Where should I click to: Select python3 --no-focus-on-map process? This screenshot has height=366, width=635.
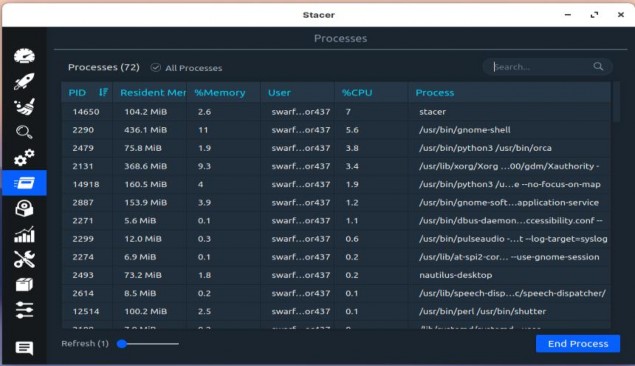[x=336, y=184]
